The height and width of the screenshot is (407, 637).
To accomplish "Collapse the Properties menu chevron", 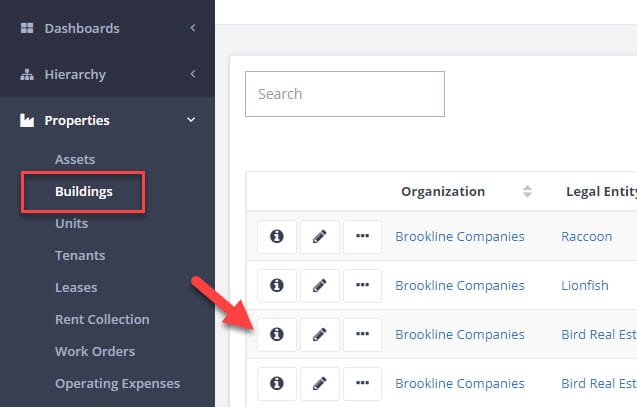I will coord(191,120).
